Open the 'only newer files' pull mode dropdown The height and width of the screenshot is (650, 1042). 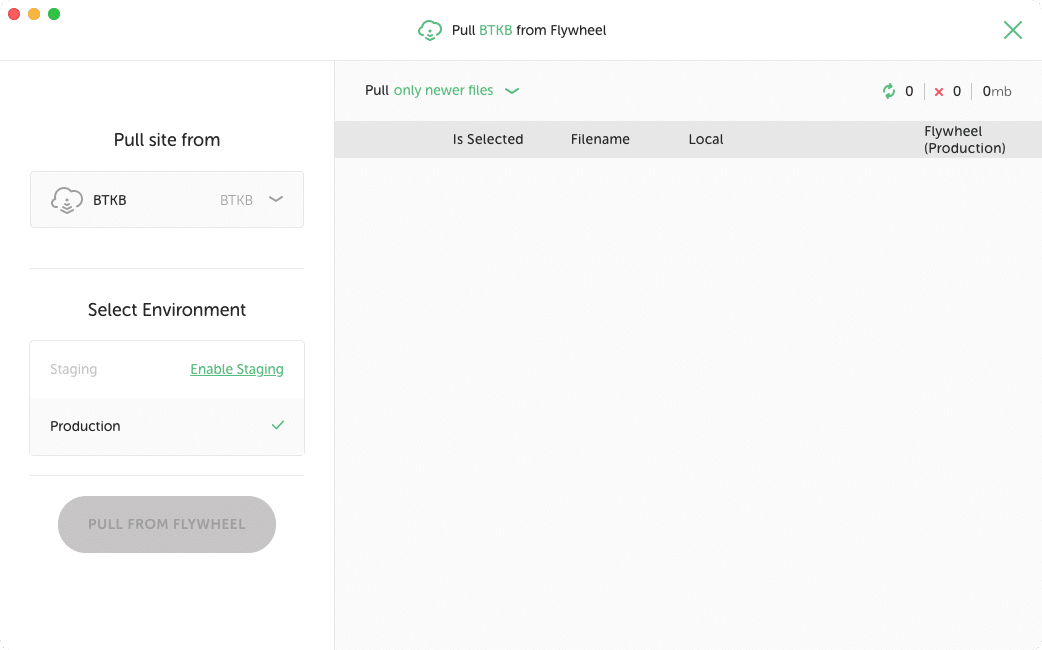click(x=443, y=90)
